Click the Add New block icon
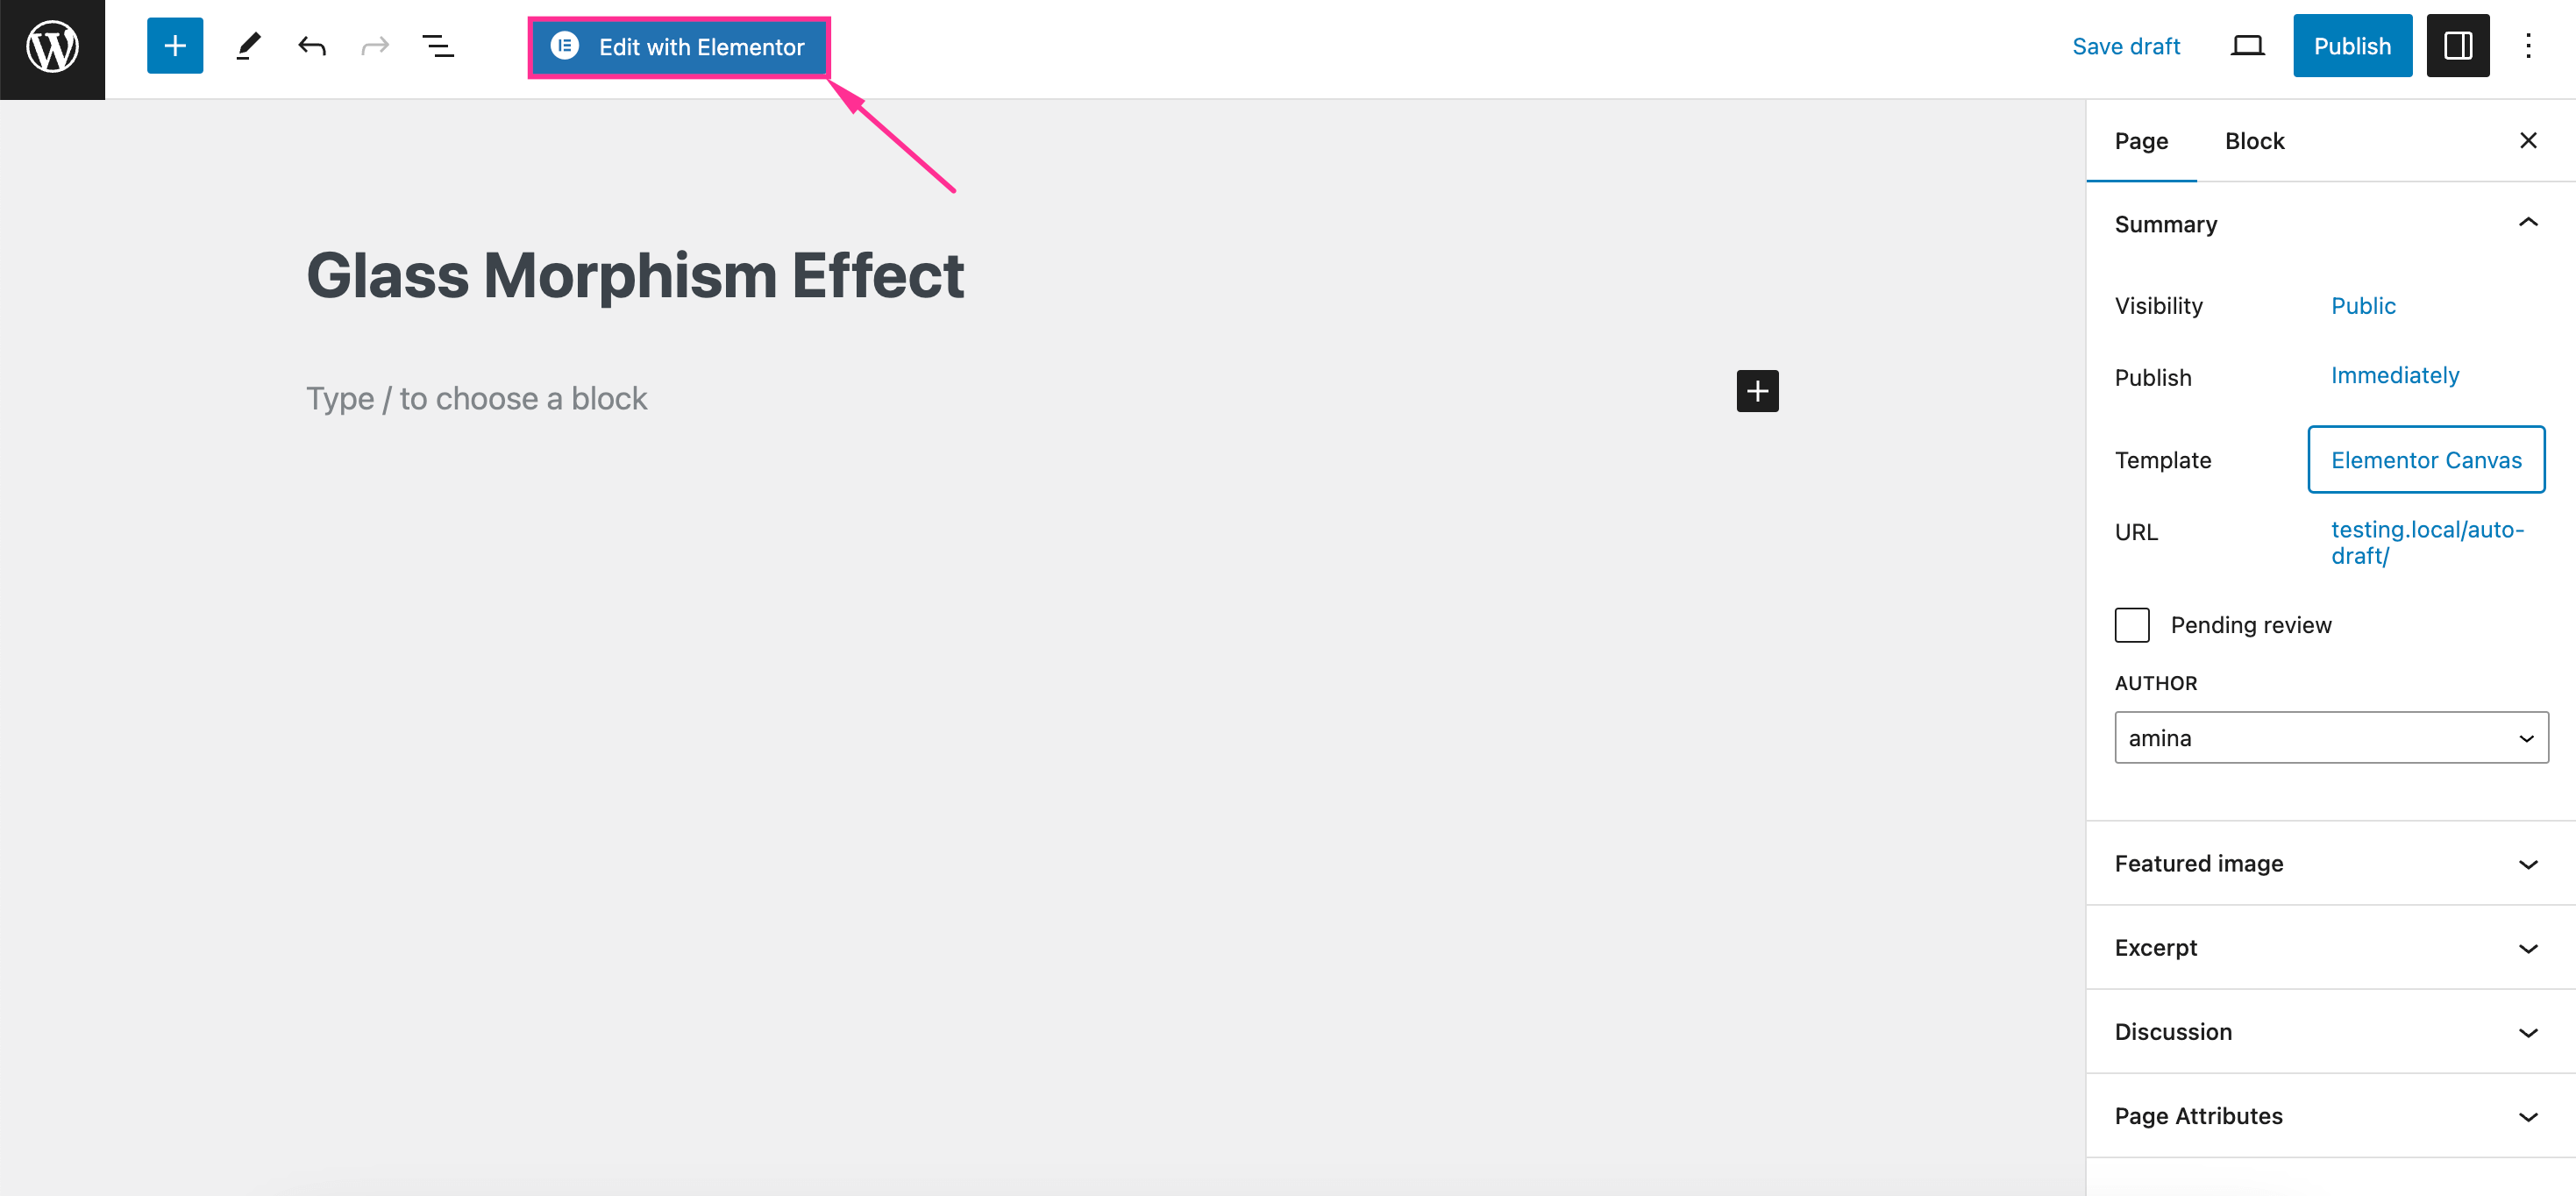 click(175, 46)
